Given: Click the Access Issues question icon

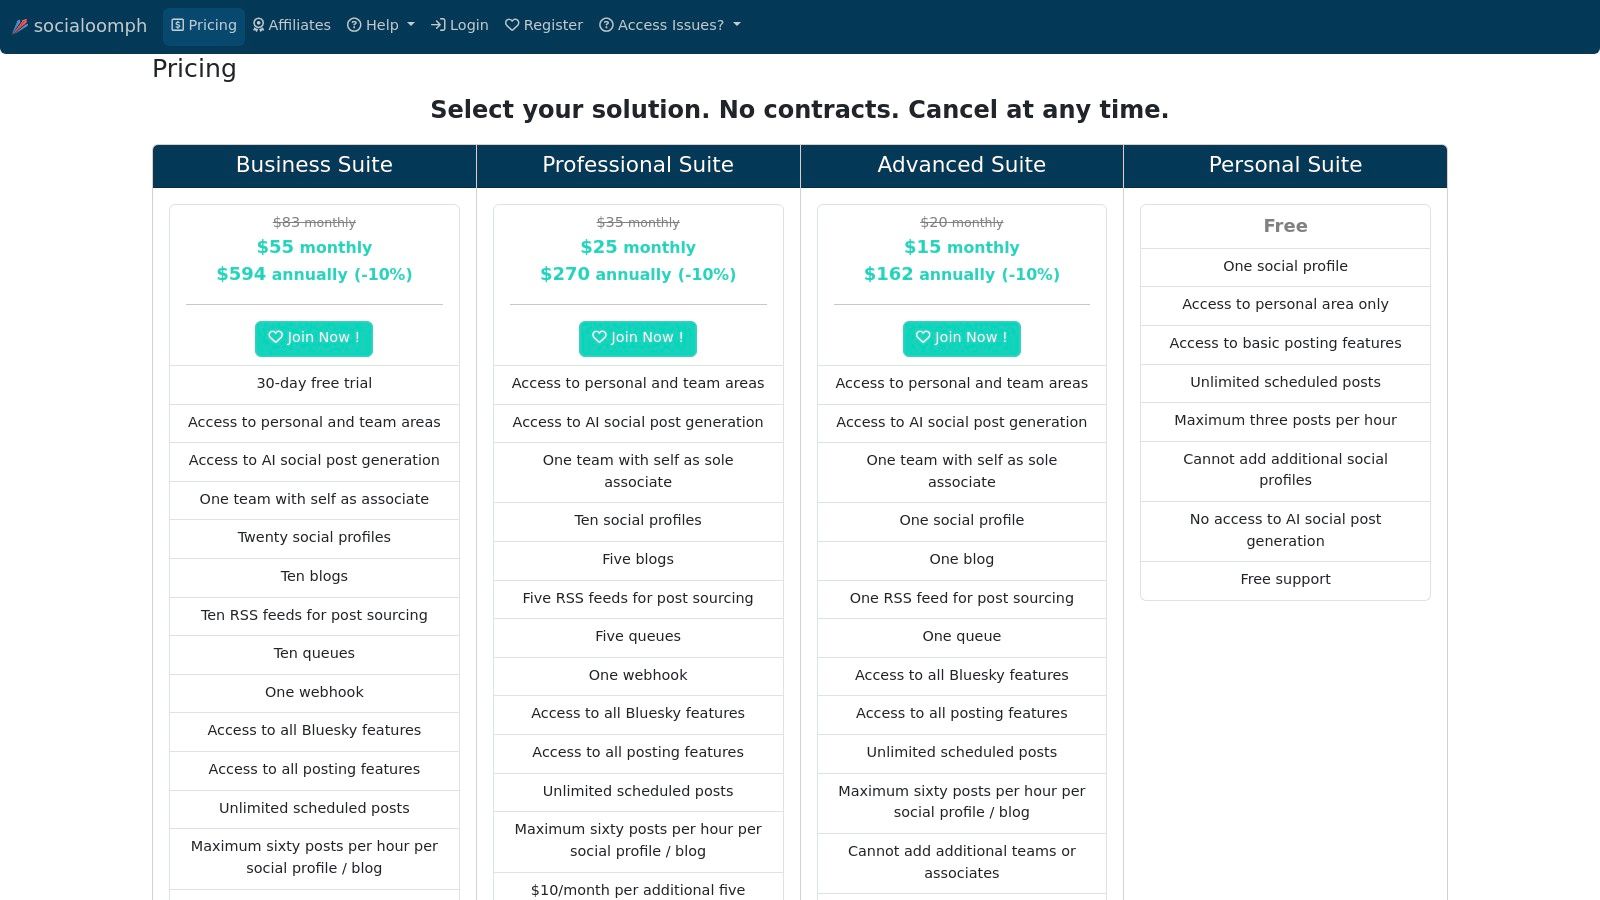Looking at the screenshot, I should coord(606,25).
